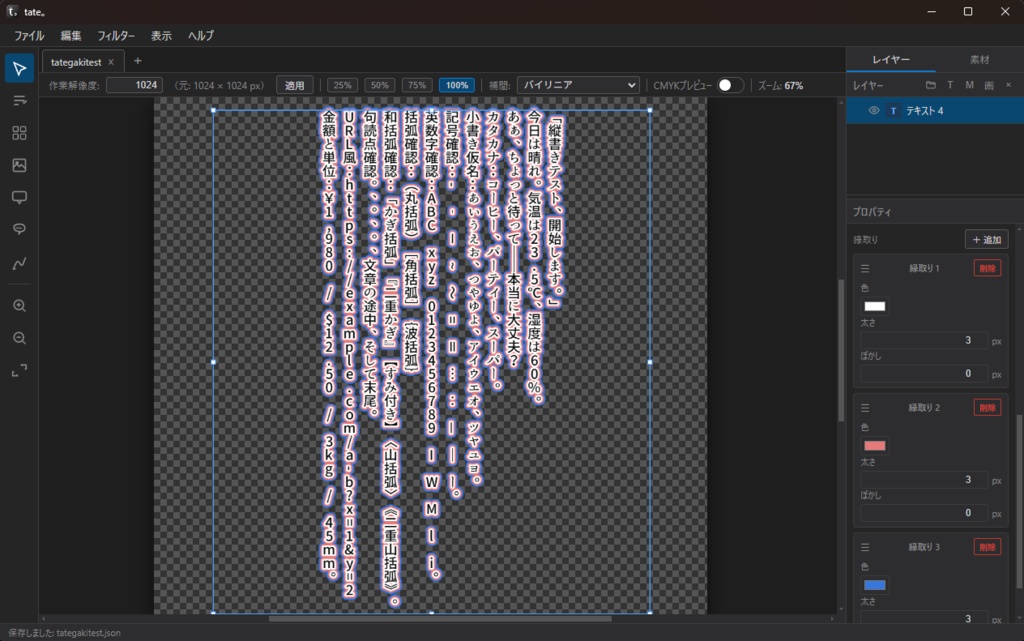Select the rectangular speech bubble tool
Viewport: 1024px width, 641px height.
(19, 197)
